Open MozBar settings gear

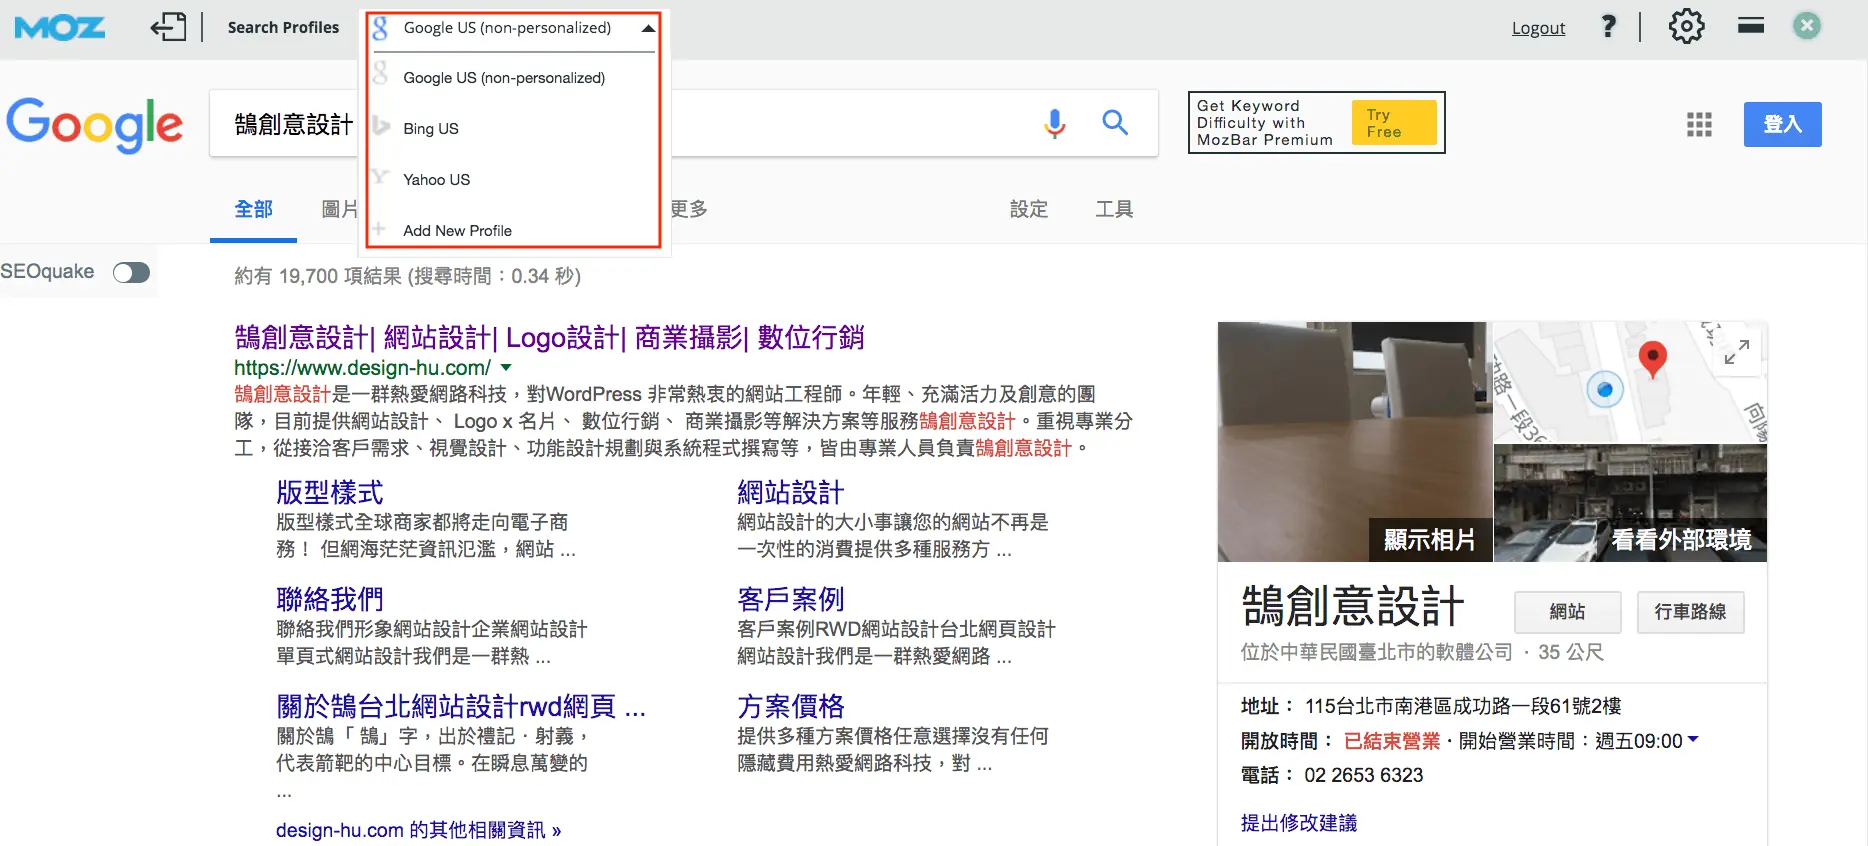[x=1686, y=26]
